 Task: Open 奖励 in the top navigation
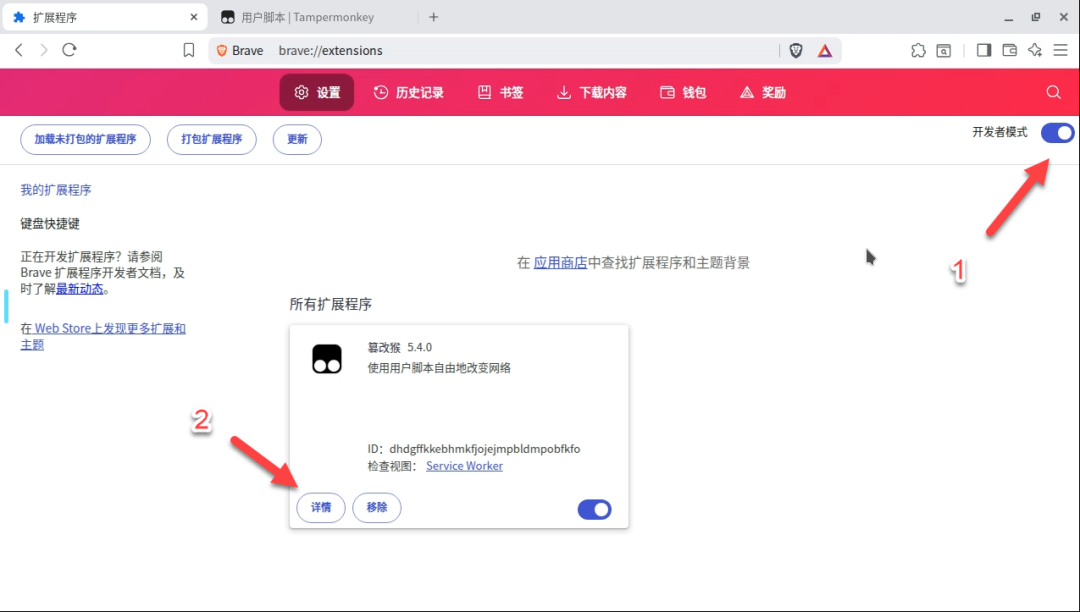(763, 92)
